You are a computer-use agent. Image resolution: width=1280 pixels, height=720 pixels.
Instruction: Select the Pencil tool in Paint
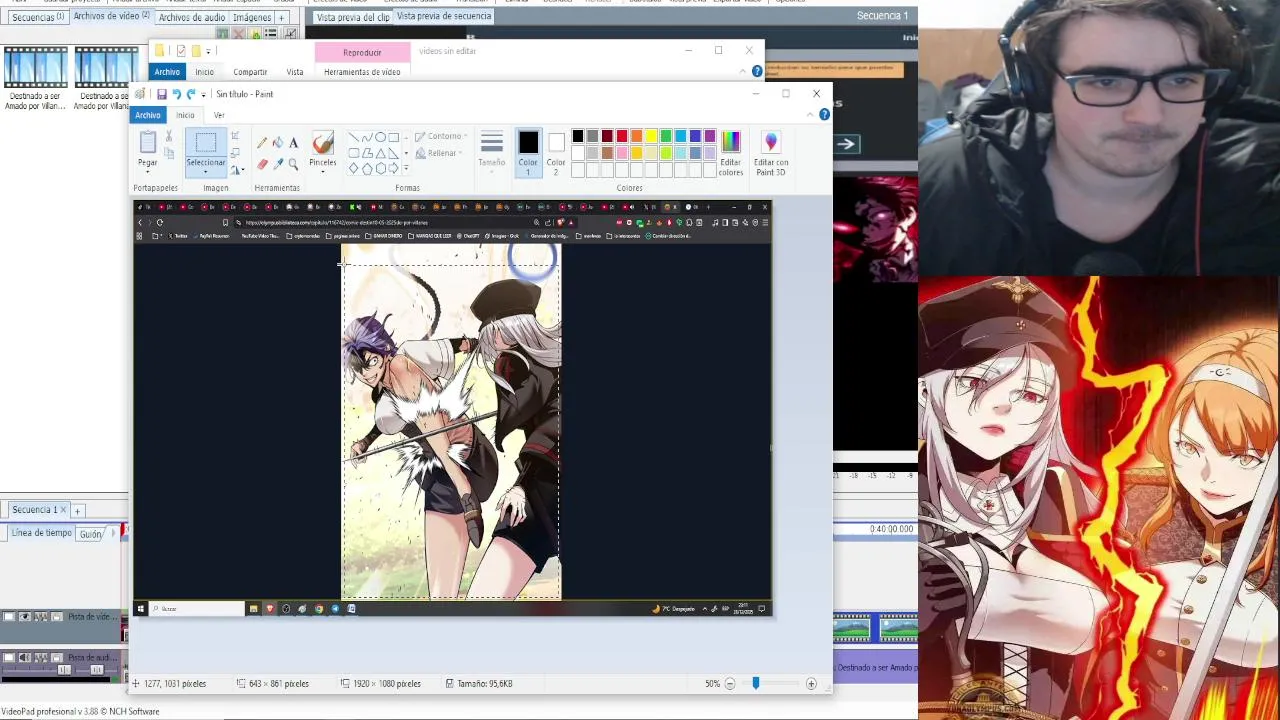pos(262,143)
